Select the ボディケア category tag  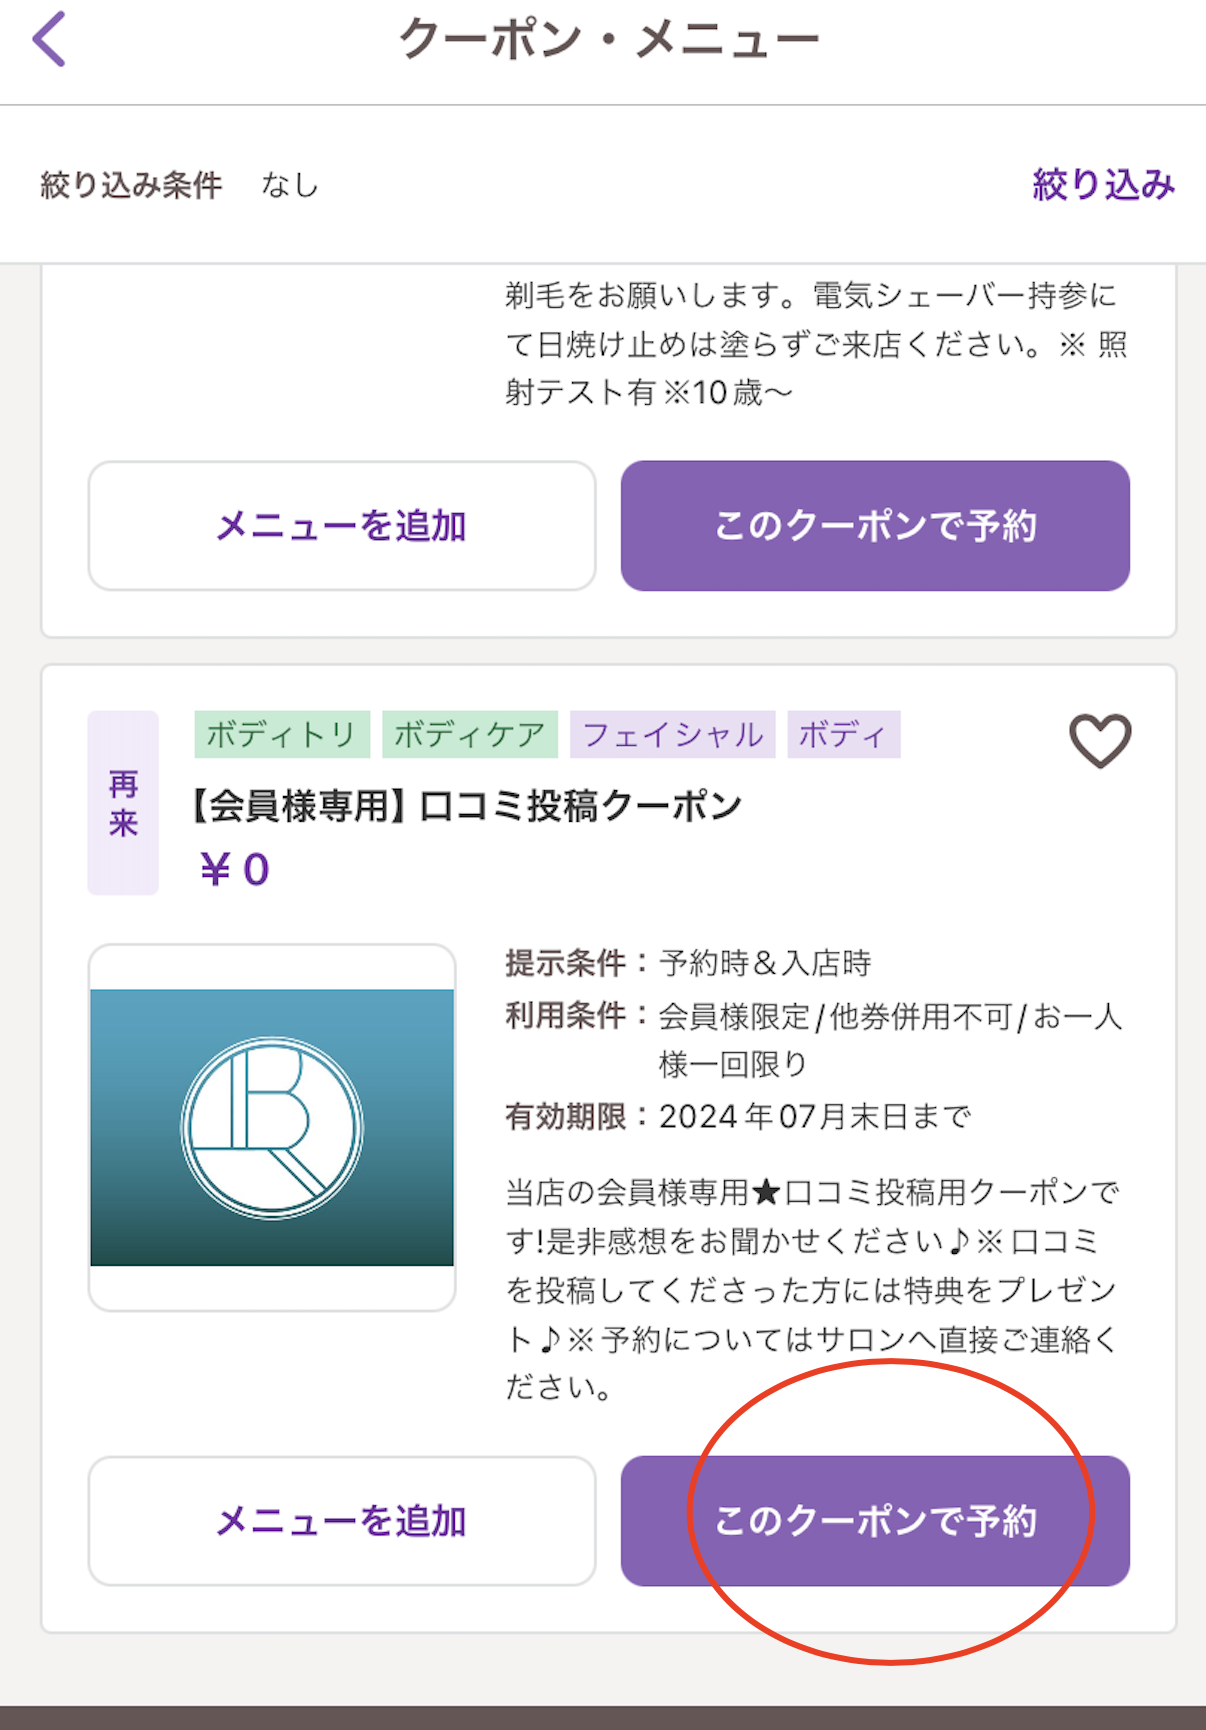point(470,735)
